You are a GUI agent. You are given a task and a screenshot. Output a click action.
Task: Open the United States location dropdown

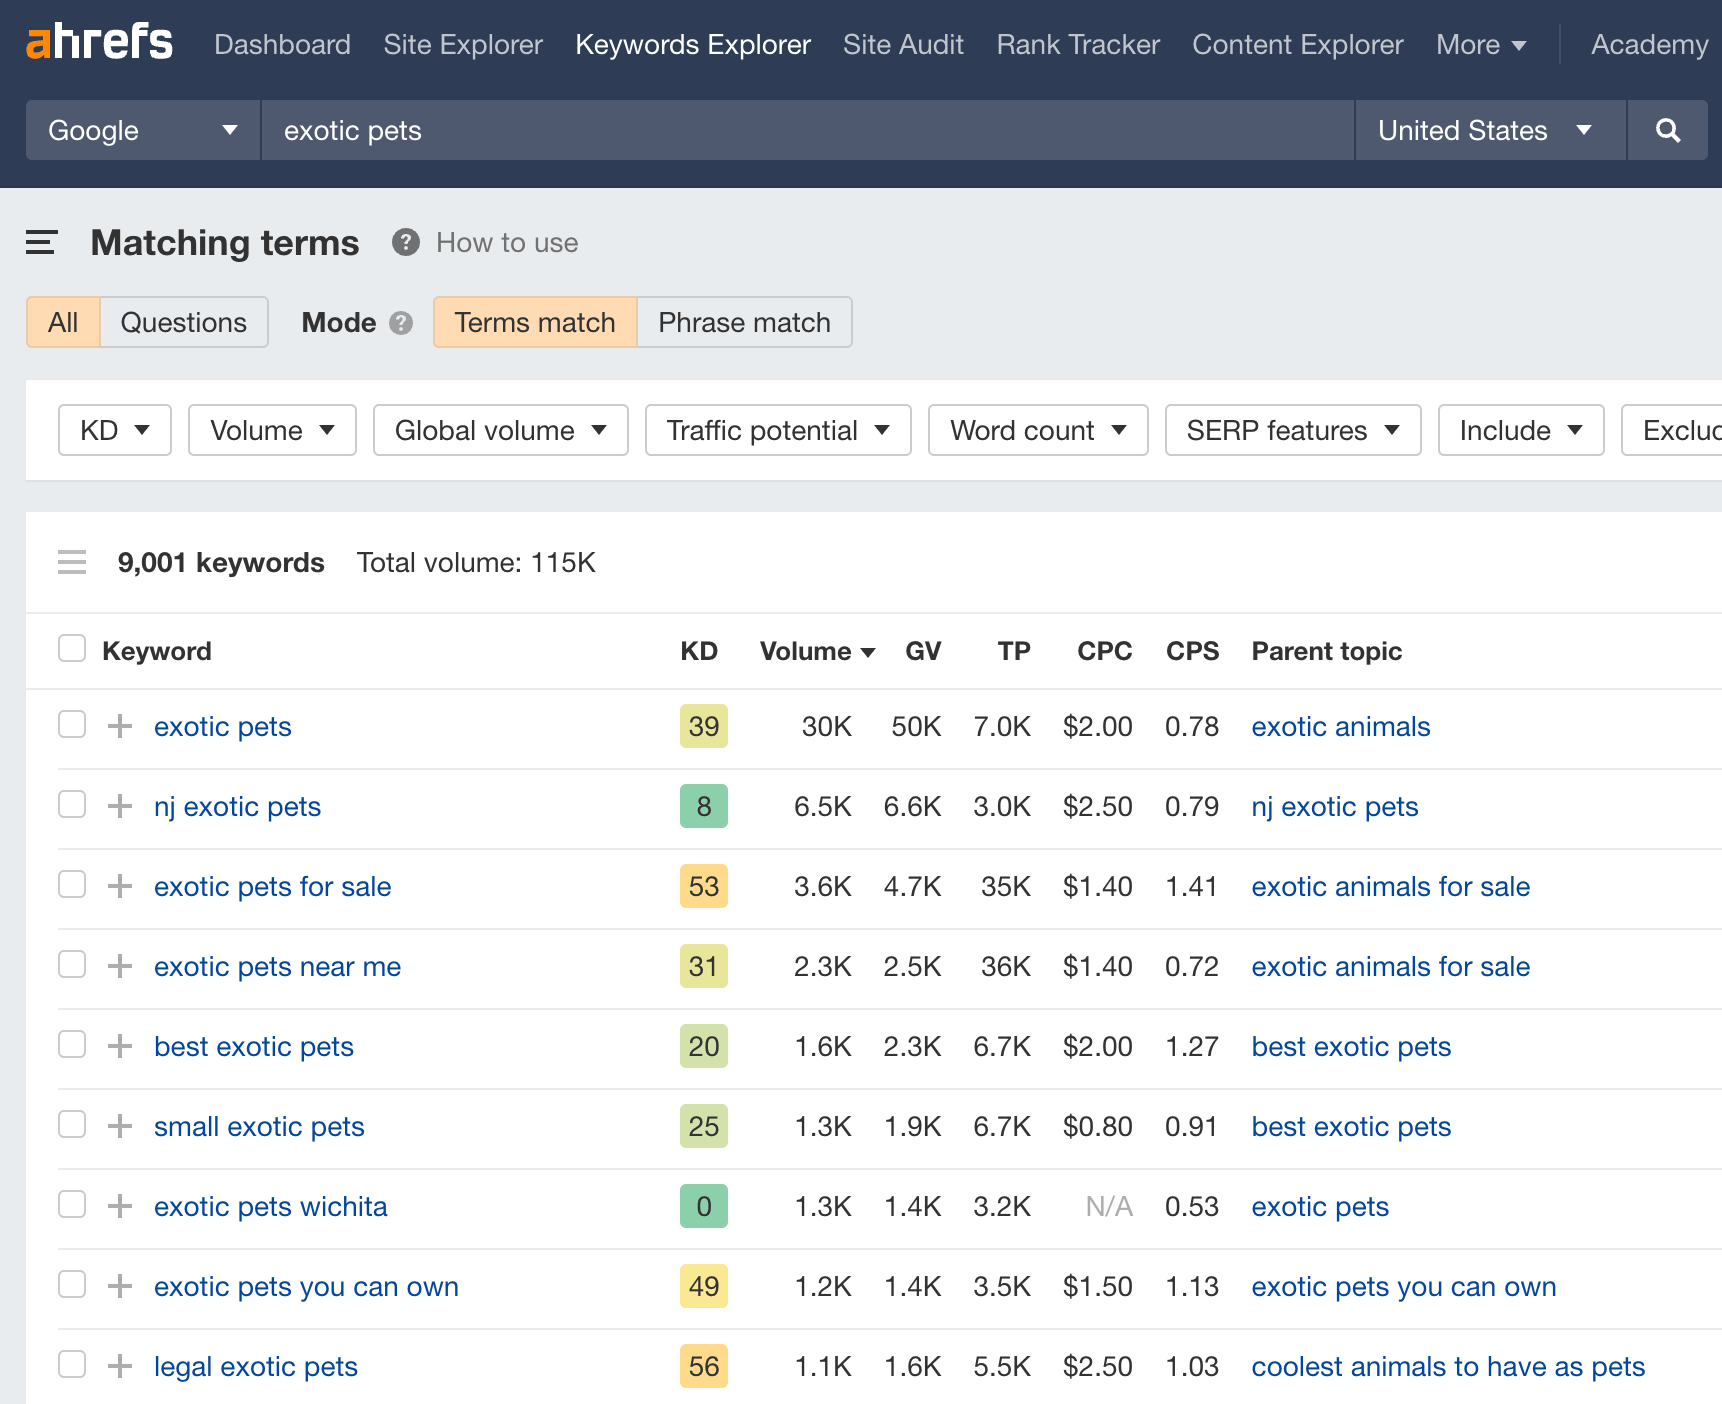click(x=1488, y=130)
